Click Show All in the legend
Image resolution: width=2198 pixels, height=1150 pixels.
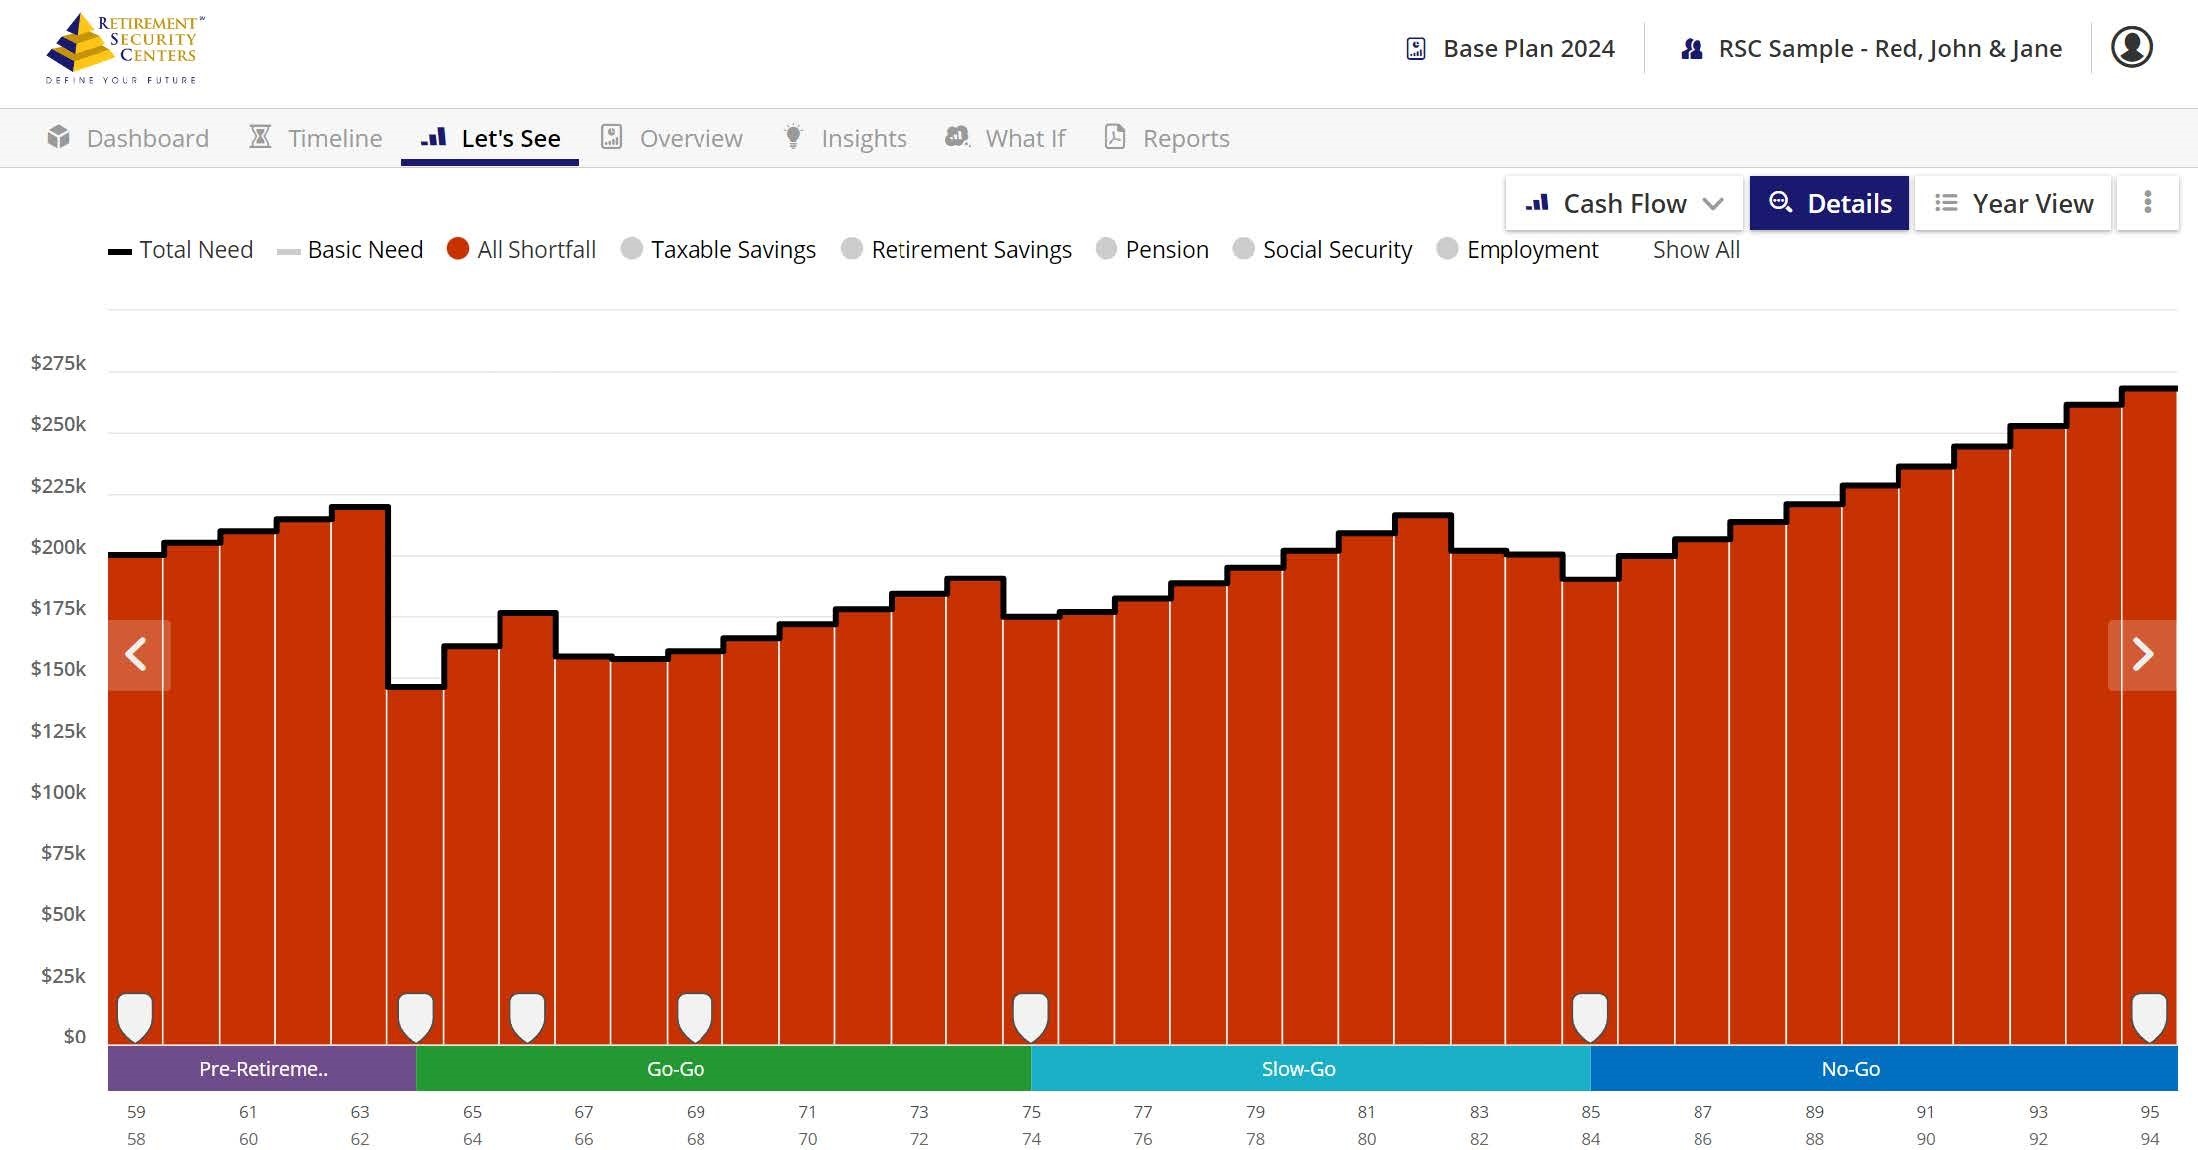pyautogui.click(x=1695, y=249)
